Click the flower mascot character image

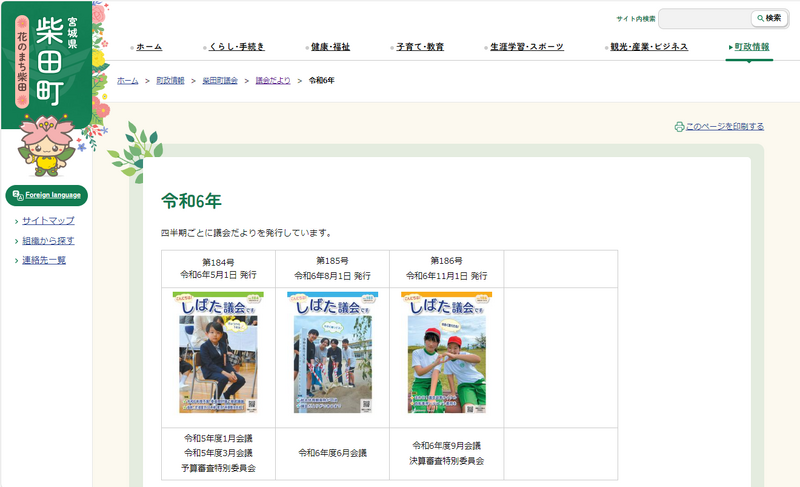pos(46,147)
